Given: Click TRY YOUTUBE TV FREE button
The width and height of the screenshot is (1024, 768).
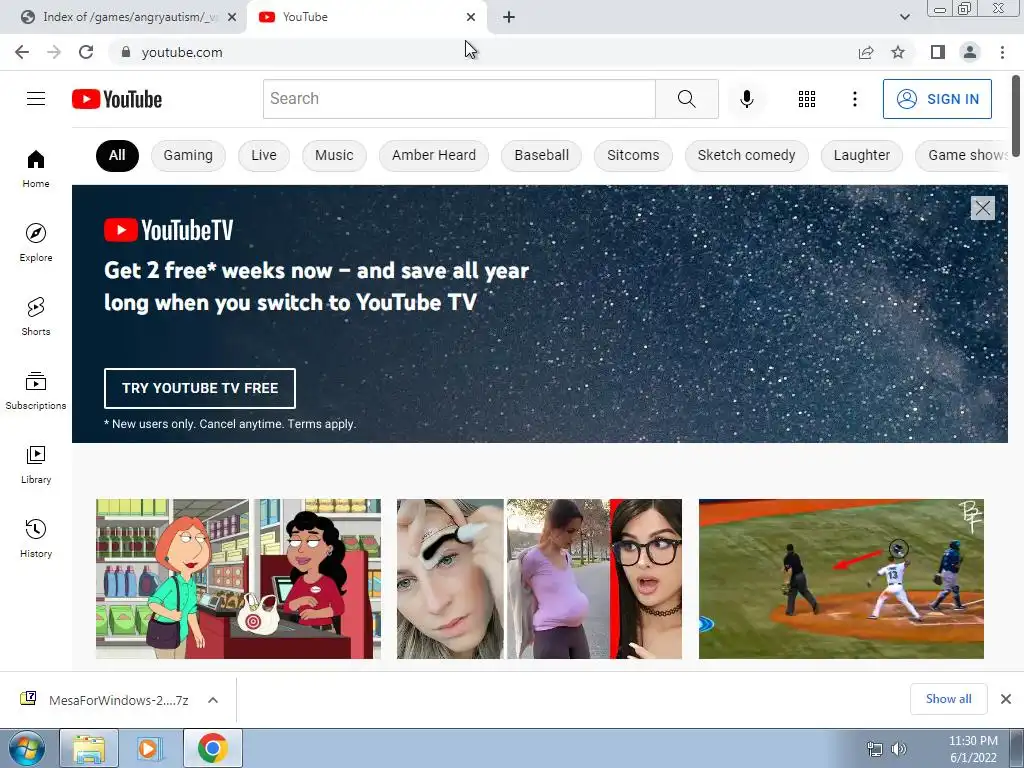Looking at the screenshot, I should click(200, 388).
